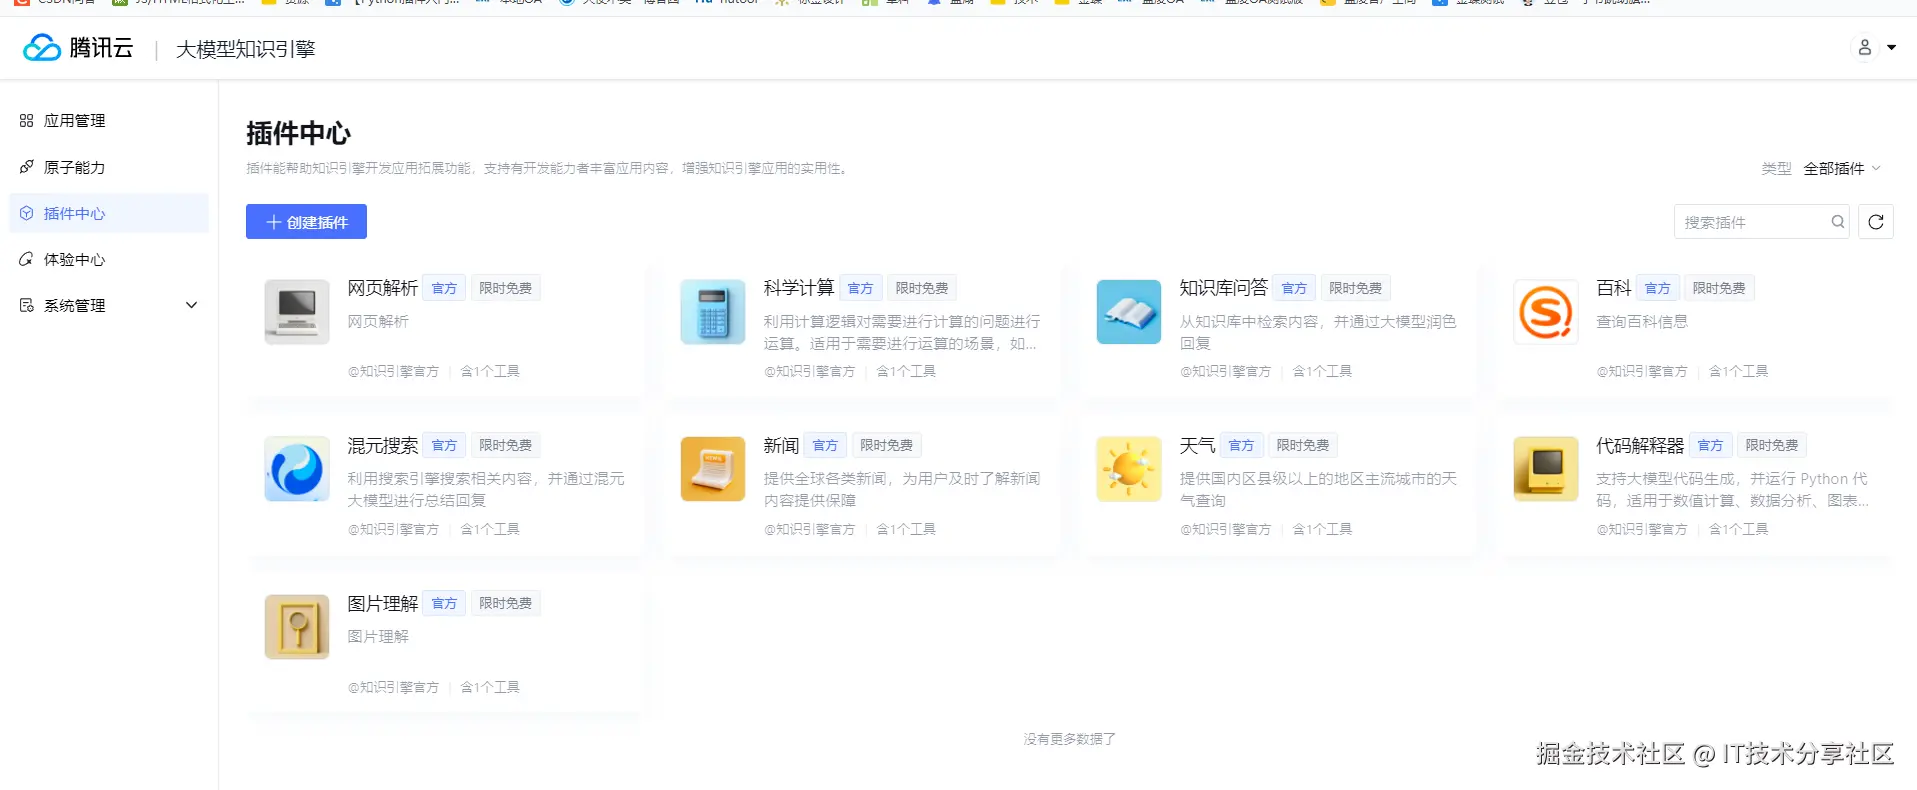Click the 代码解释器 card title
This screenshot has width=1917, height=790.
(1640, 445)
